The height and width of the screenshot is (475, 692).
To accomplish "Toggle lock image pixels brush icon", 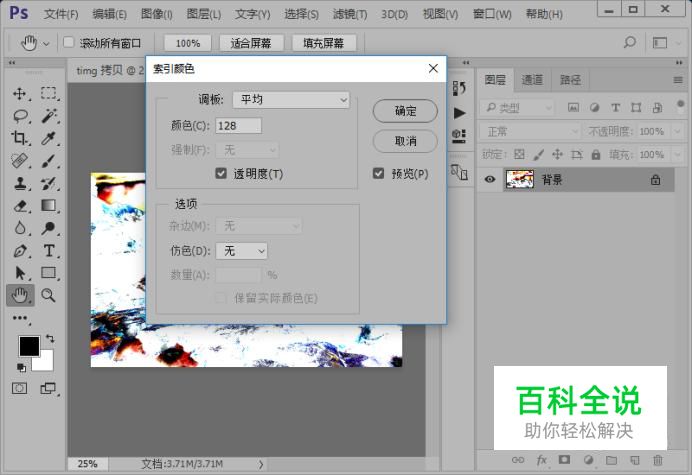I will pyautogui.click(x=538, y=154).
